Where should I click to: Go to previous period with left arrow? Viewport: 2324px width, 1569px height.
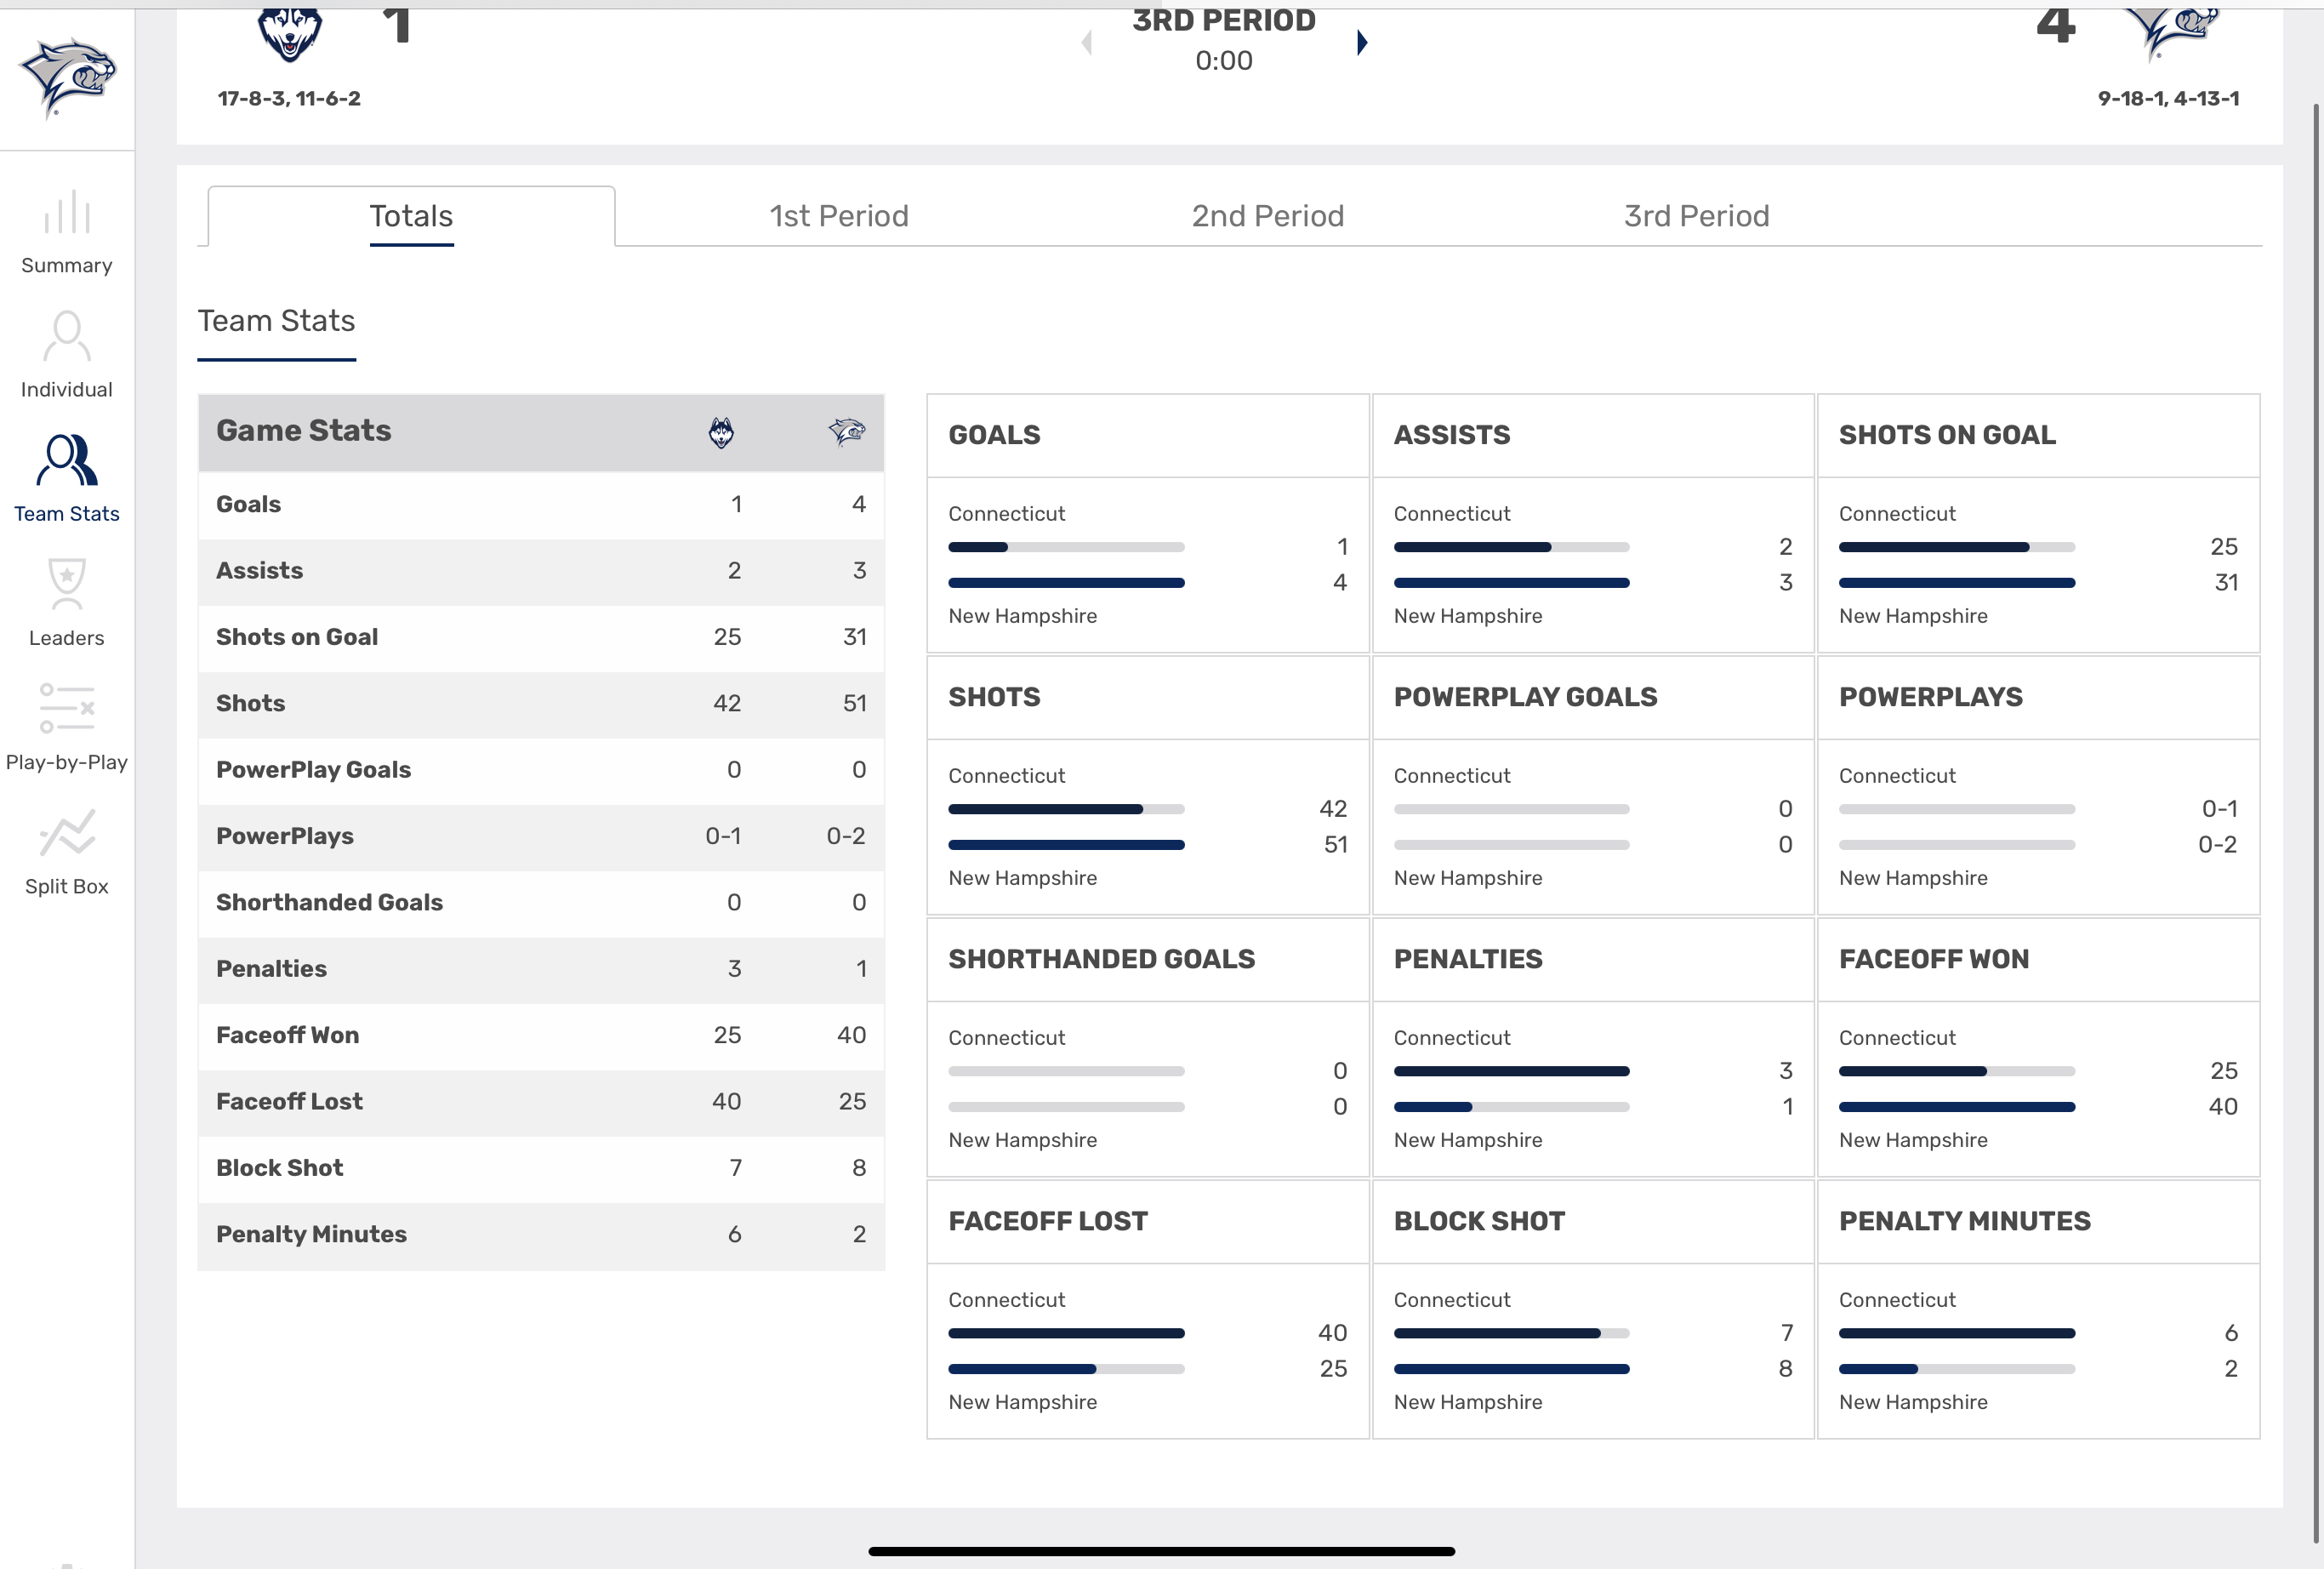pos(1087,42)
